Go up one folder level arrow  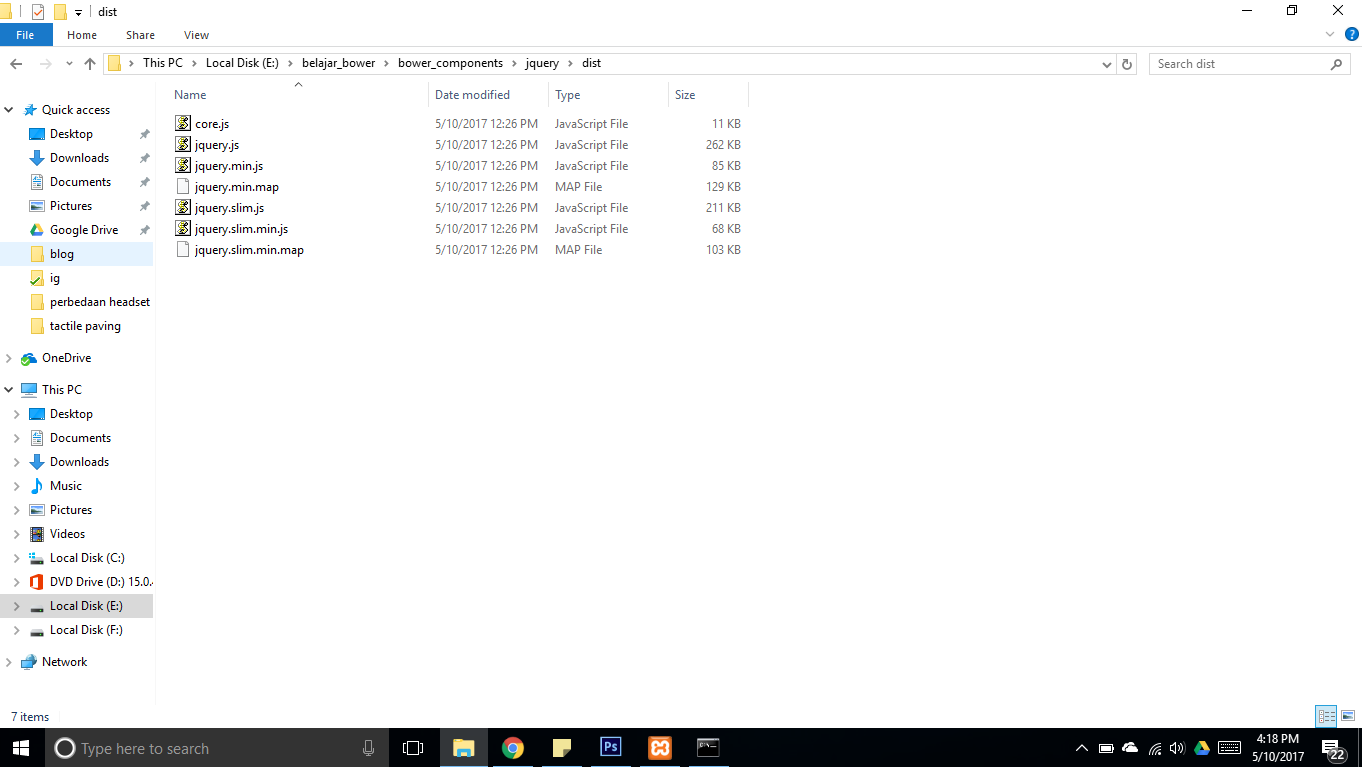pos(90,64)
